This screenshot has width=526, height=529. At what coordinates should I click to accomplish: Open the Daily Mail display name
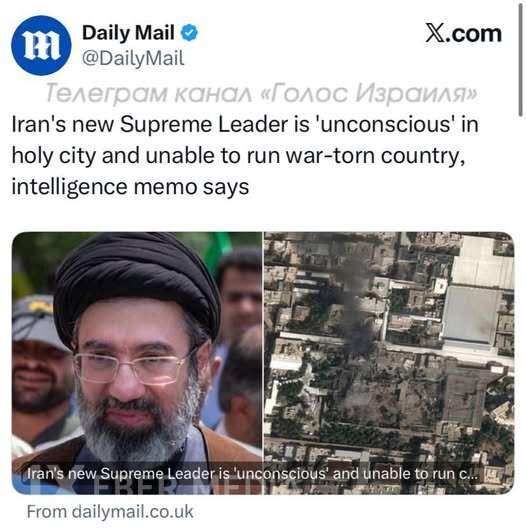click(x=128, y=33)
